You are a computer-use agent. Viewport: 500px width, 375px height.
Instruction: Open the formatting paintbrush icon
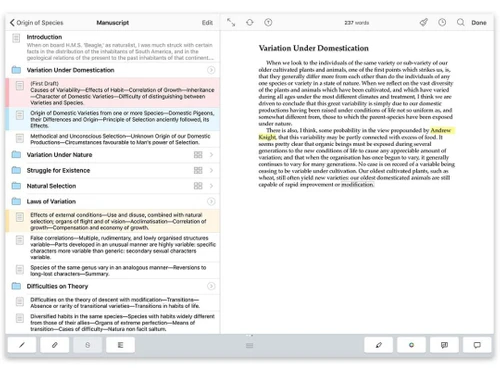click(x=424, y=22)
